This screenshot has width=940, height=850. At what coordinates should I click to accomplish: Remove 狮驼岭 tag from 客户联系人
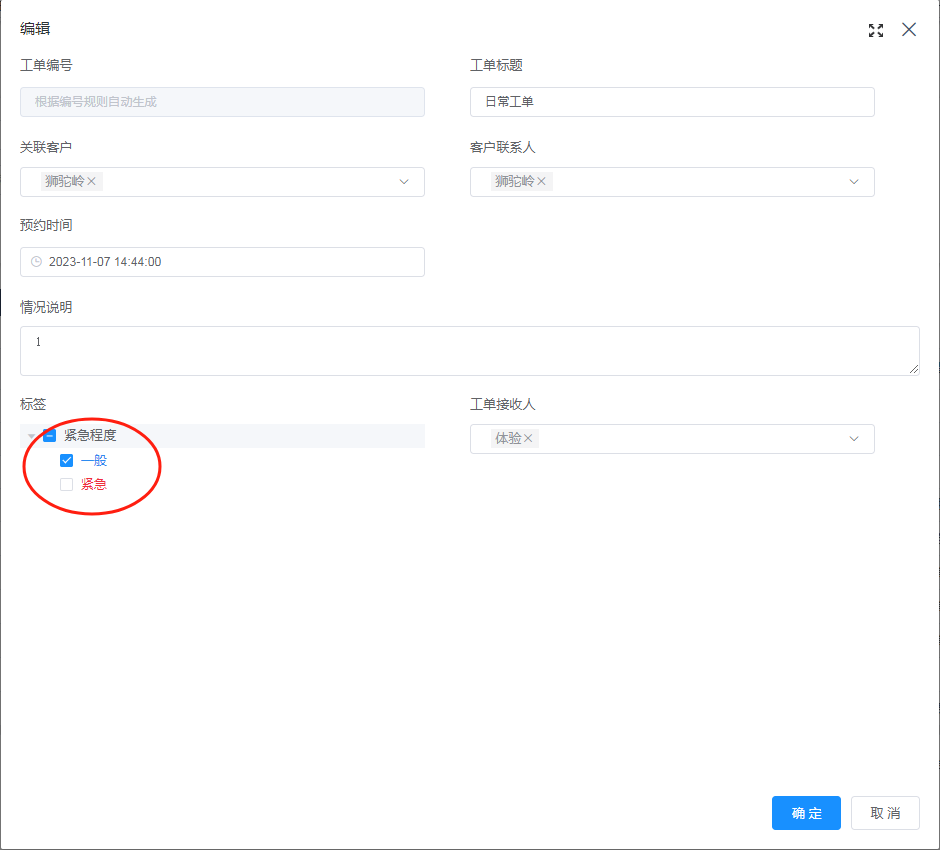pyautogui.click(x=542, y=182)
